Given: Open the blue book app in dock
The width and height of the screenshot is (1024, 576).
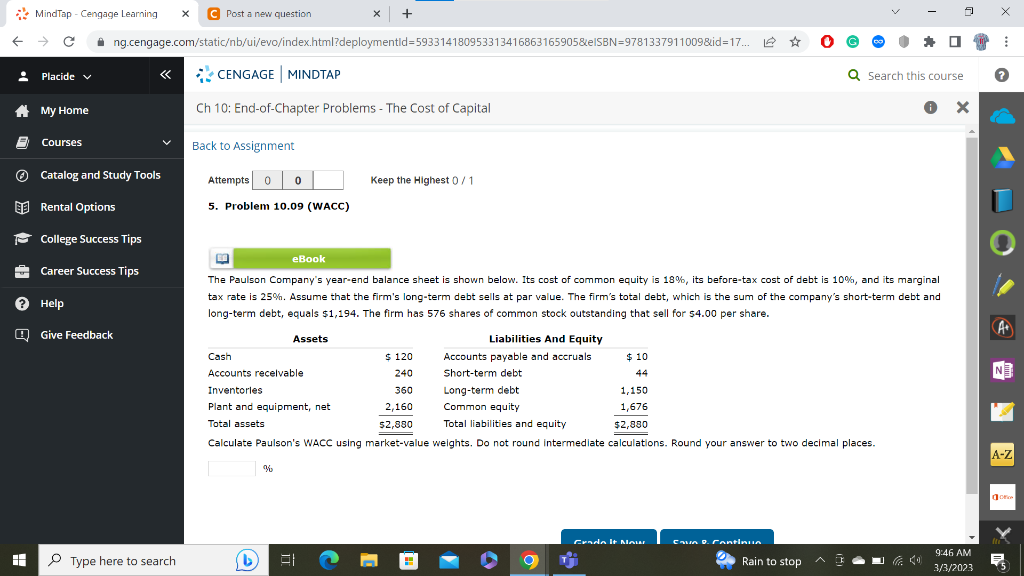Looking at the screenshot, I should coord(1002,200).
